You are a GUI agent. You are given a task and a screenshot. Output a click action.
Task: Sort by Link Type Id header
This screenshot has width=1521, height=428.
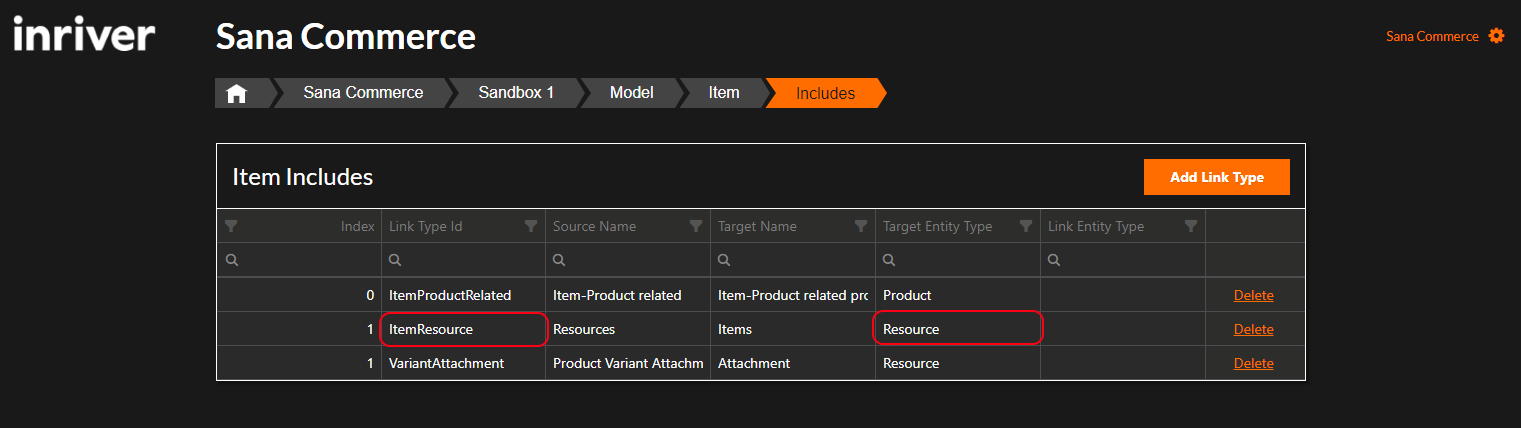426,226
